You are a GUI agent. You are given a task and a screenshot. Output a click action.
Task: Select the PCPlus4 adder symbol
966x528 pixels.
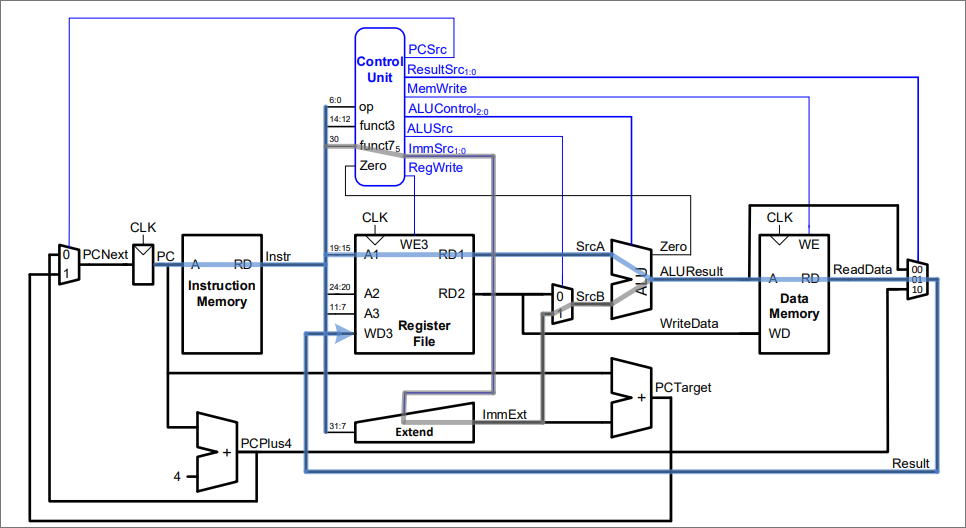tap(217, 452)
